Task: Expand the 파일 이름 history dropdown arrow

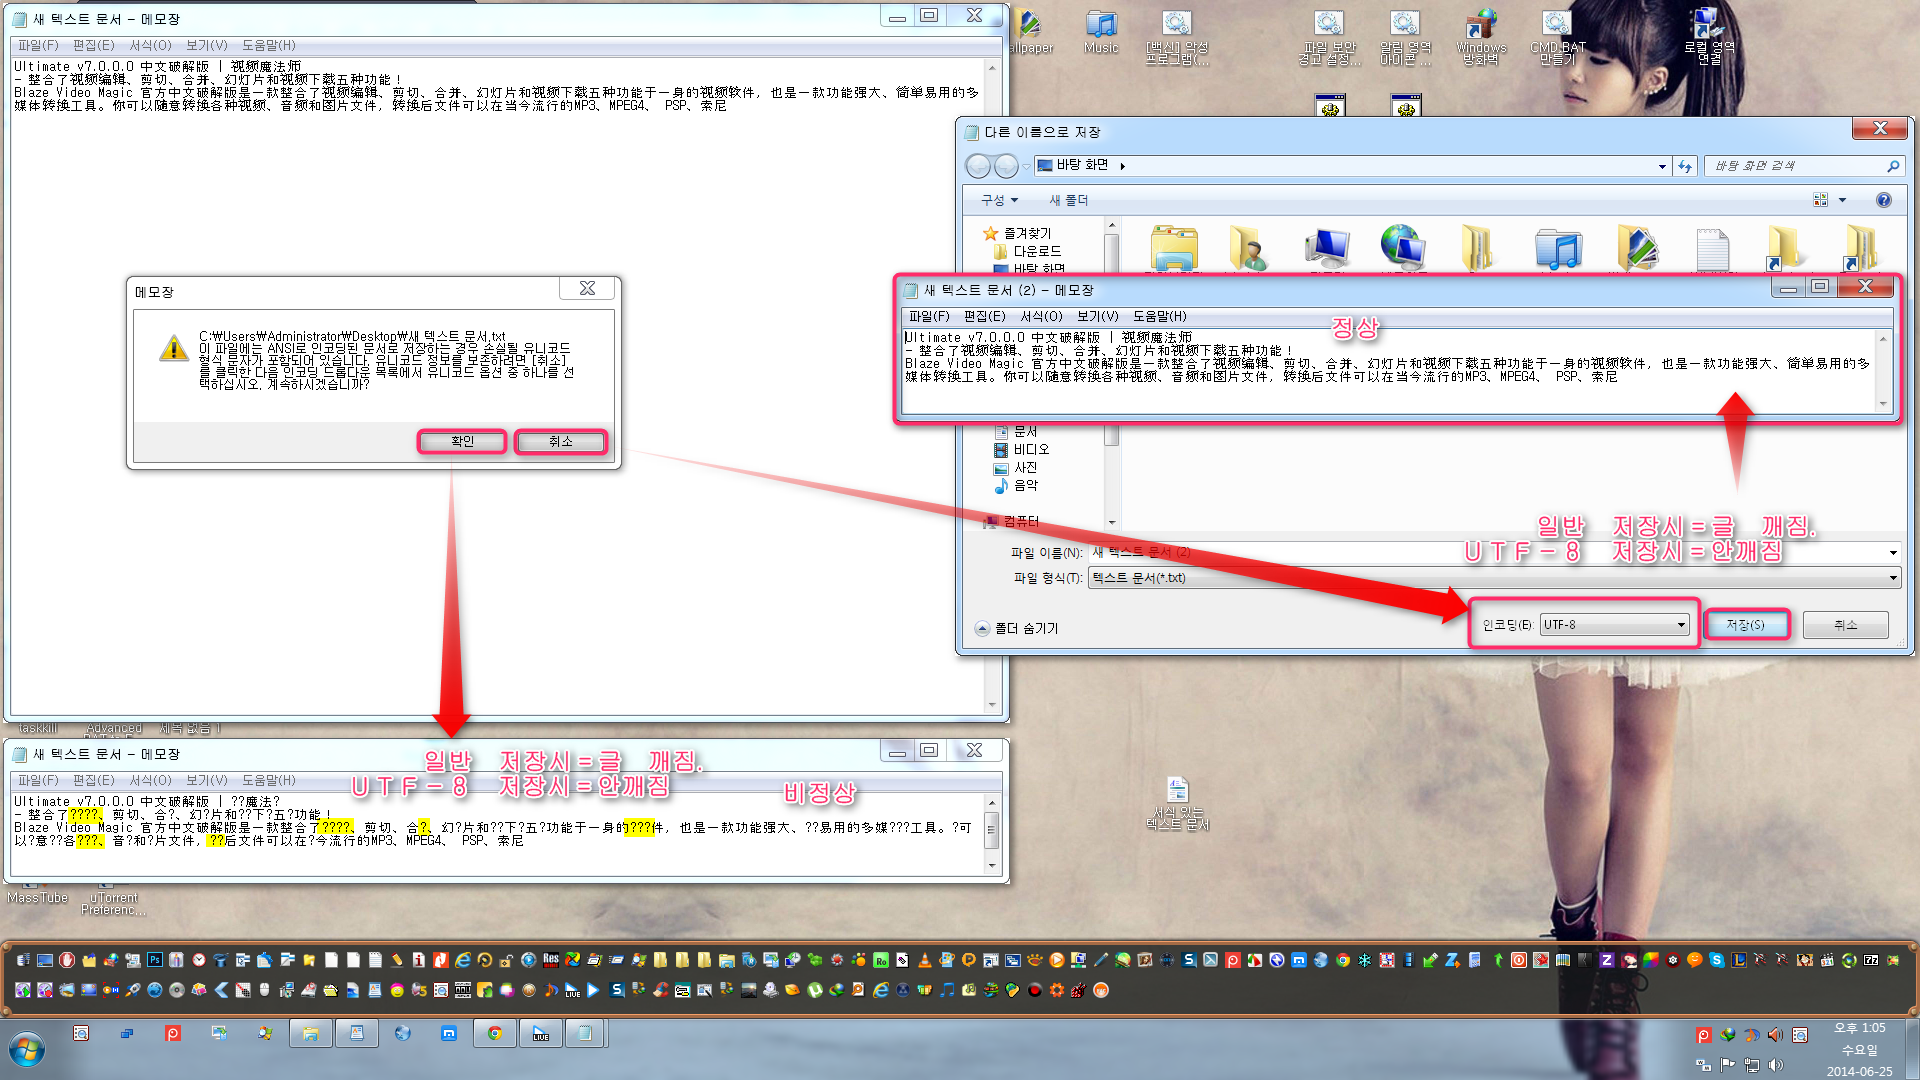Action: pyautogui.click(x=1892, y=553)
